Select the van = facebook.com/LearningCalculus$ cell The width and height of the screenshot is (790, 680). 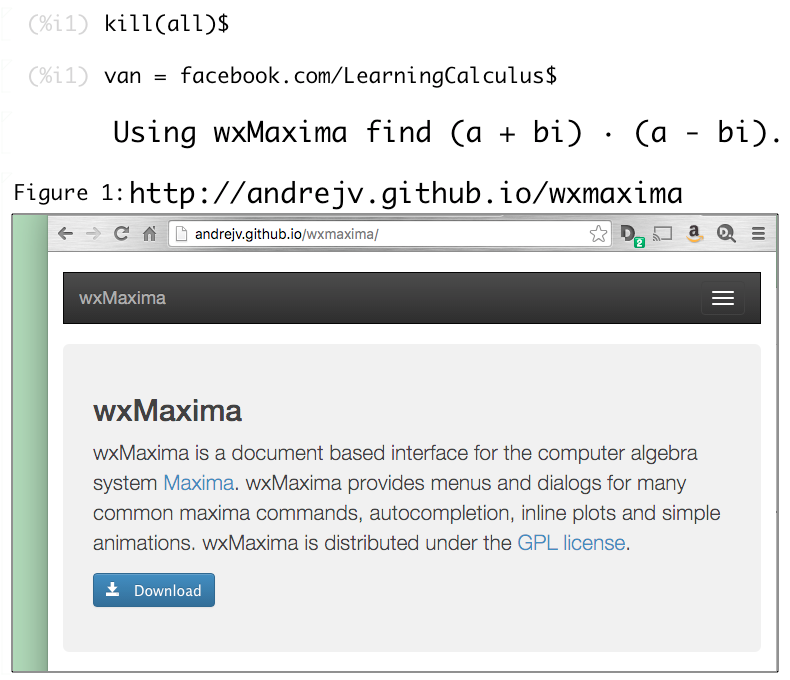coord(331,76)
